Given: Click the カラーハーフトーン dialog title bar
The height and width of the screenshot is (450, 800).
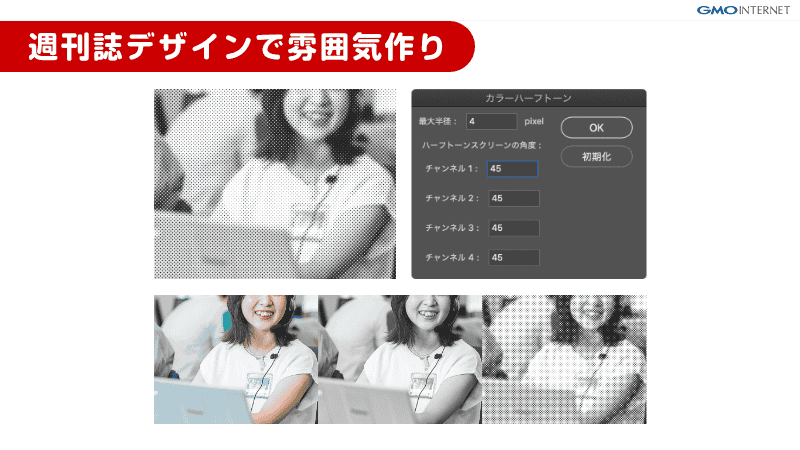Looking at the screenshot, I should point(529,97).
